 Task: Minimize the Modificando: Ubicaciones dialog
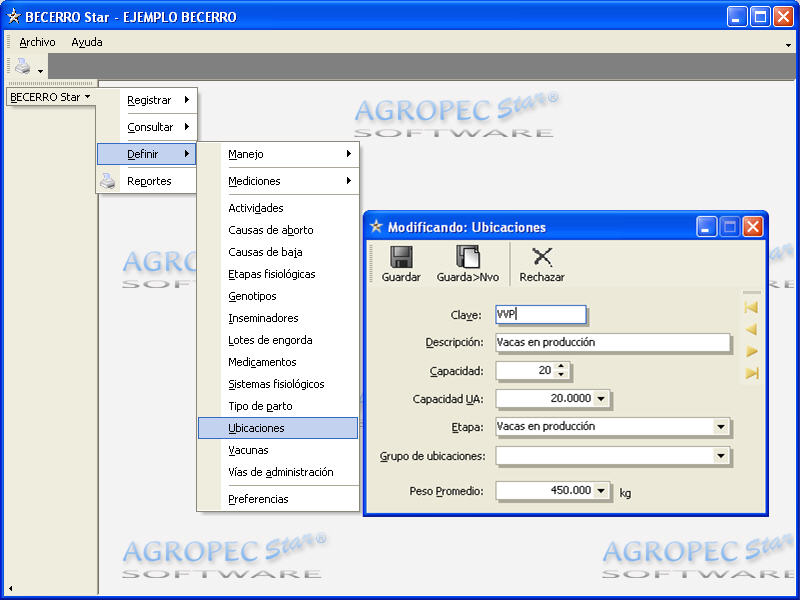point(706,227)
